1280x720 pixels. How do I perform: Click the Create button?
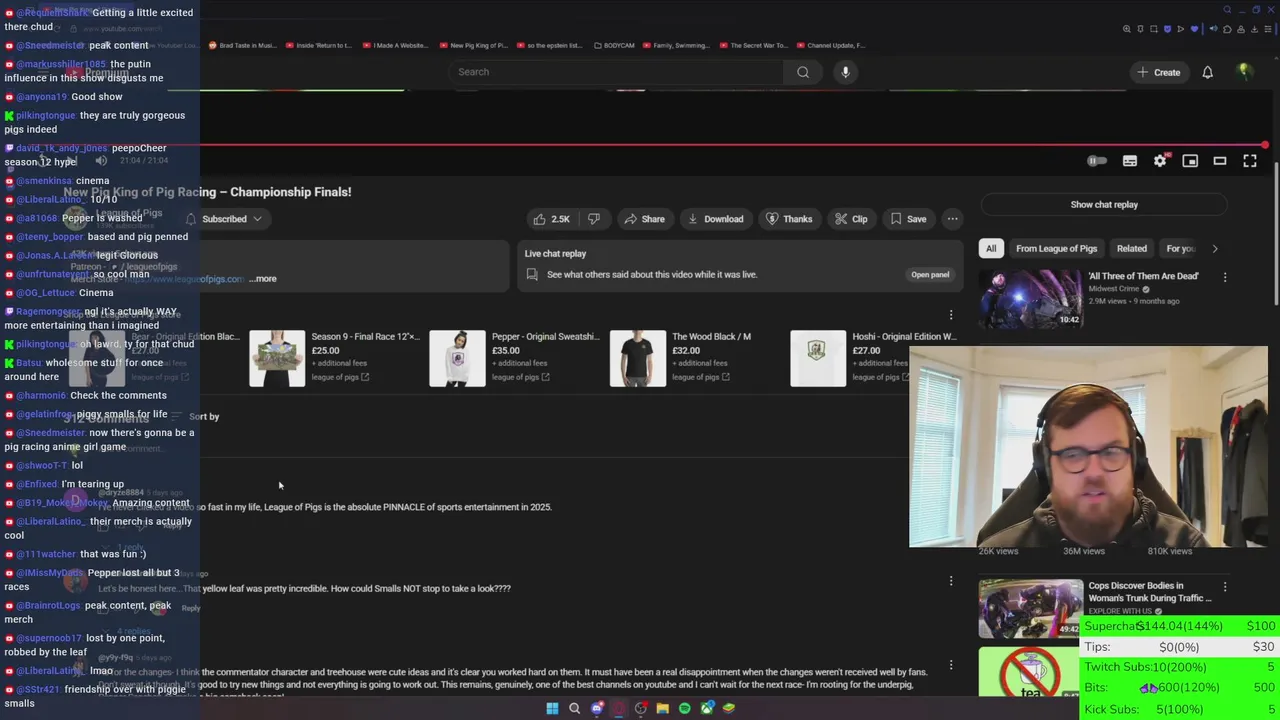tap(1158, 72)
